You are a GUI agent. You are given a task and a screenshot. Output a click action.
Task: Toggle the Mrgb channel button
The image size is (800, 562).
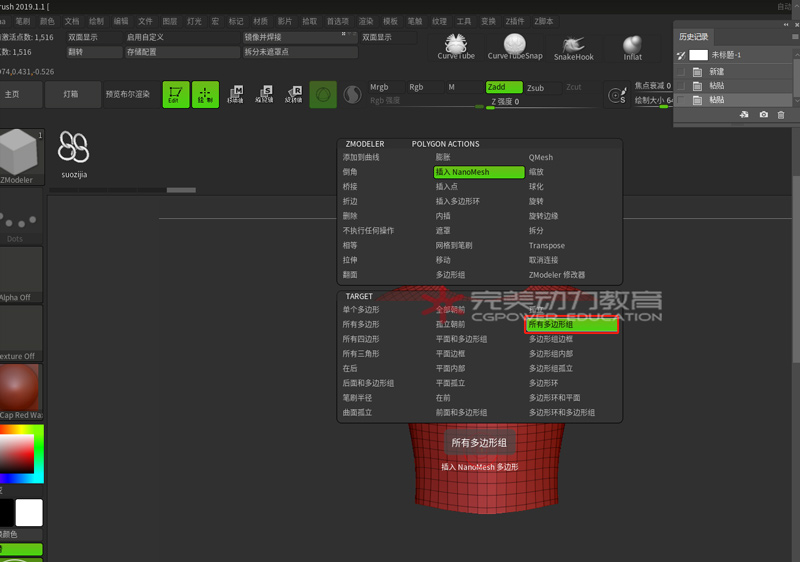[x=380, y=87]
